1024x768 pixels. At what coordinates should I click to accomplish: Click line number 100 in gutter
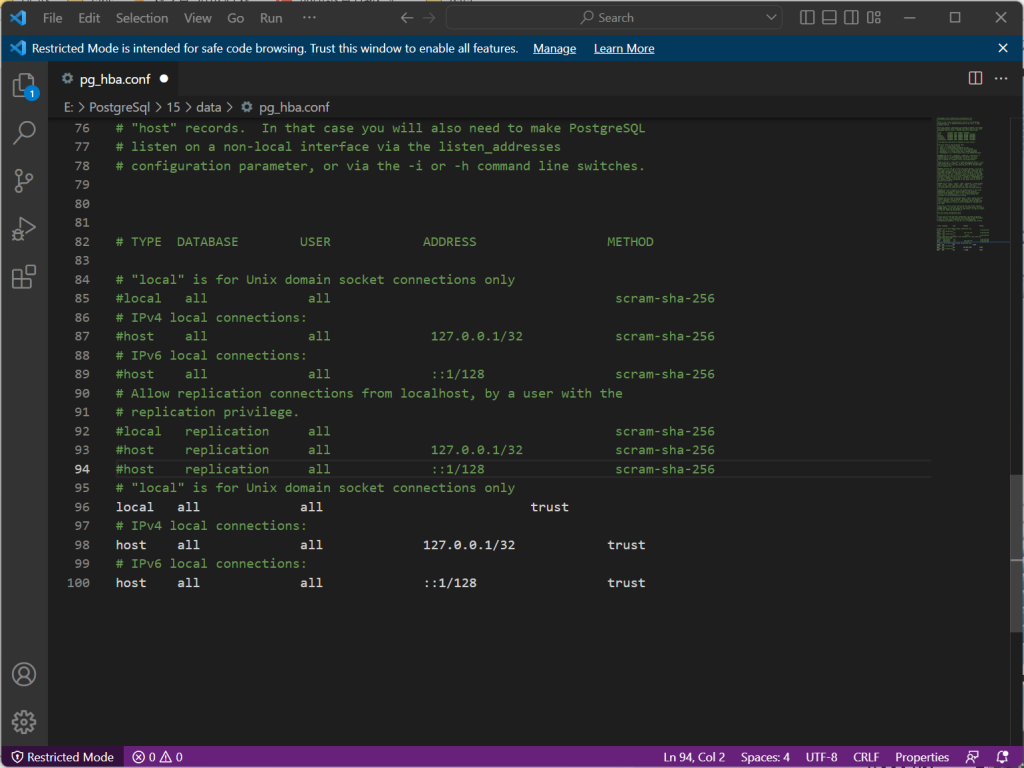tap(78, 583)
